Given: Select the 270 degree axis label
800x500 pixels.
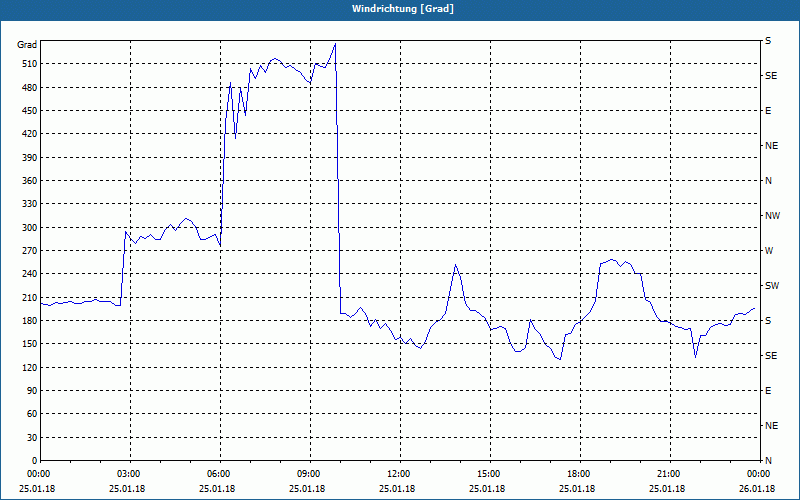Looking at the screenshot, I should [30, 251].
